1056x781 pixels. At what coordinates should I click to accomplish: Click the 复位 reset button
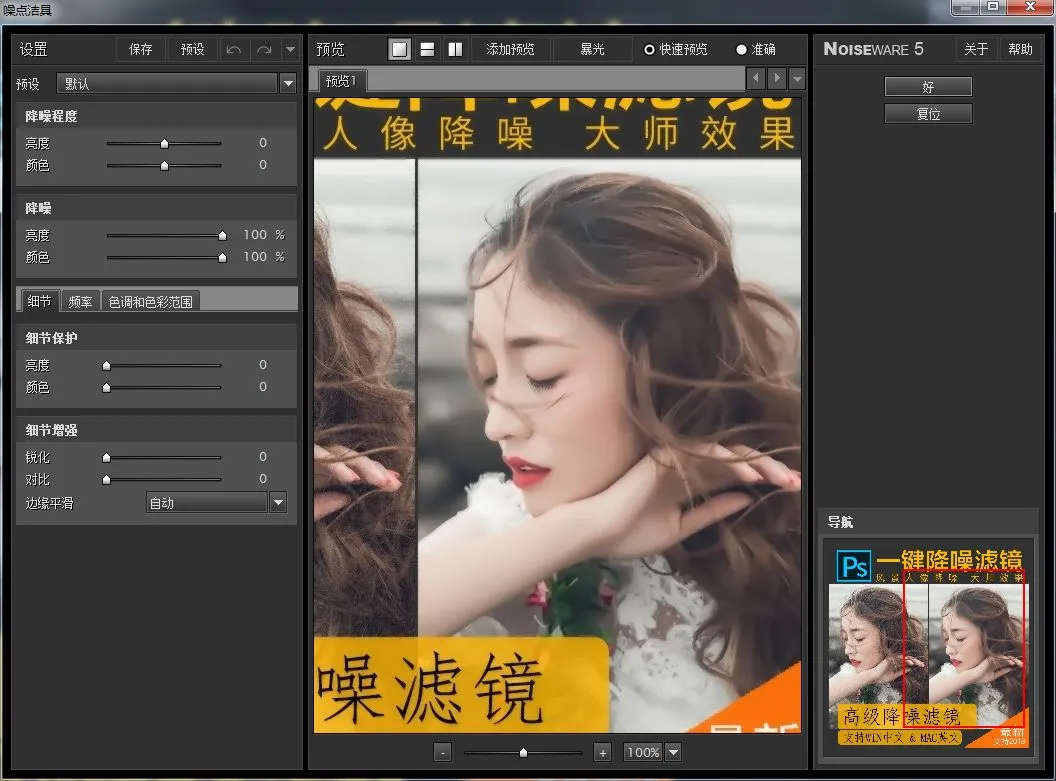(928, 113)
